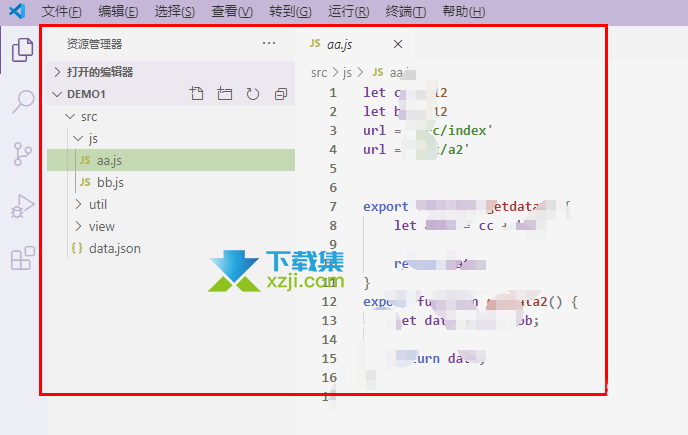Open the Search view in activity bar
The height and width of the screenshot is (435, 688).
23,101
